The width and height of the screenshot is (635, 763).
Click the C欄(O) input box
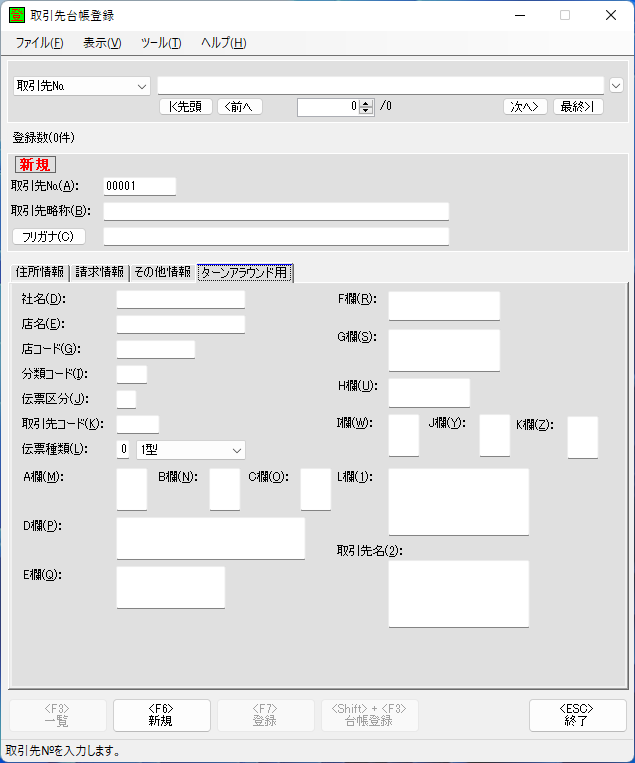[316, 490]
